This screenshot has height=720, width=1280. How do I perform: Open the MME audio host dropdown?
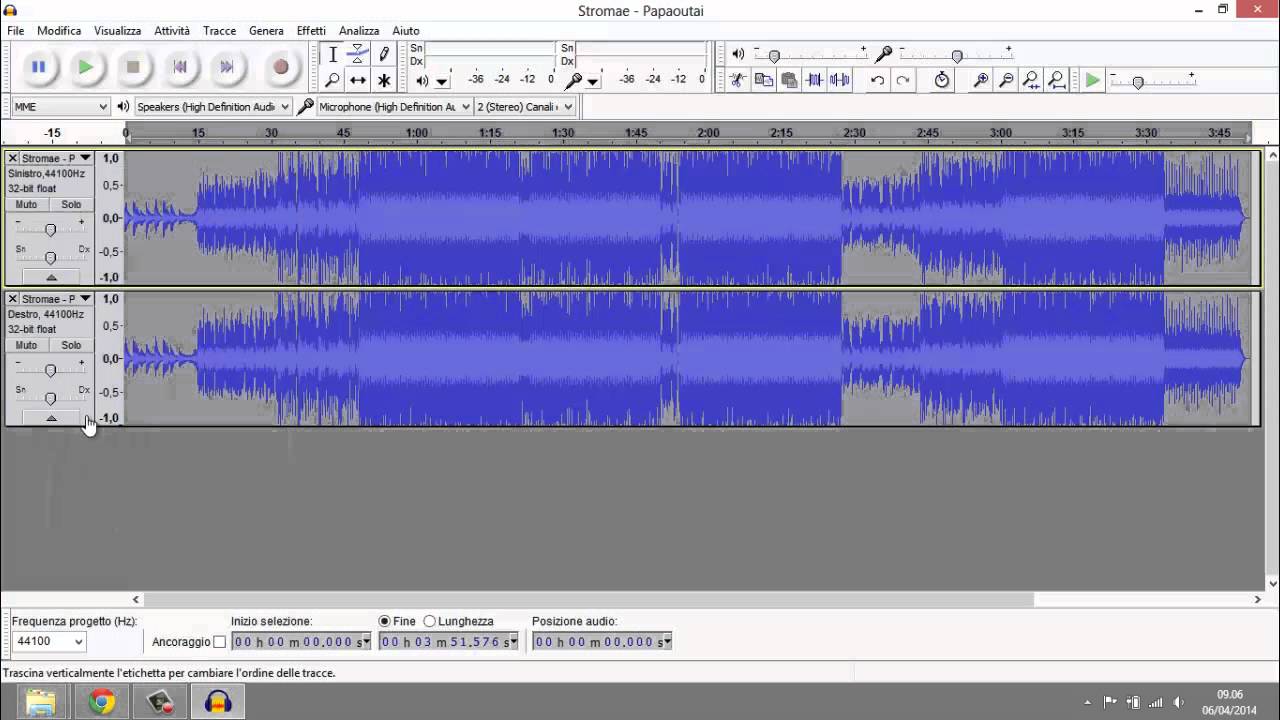coord(60,107)
